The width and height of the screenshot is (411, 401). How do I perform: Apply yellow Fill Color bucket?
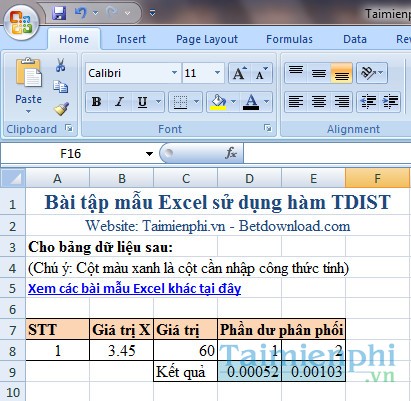218,102
